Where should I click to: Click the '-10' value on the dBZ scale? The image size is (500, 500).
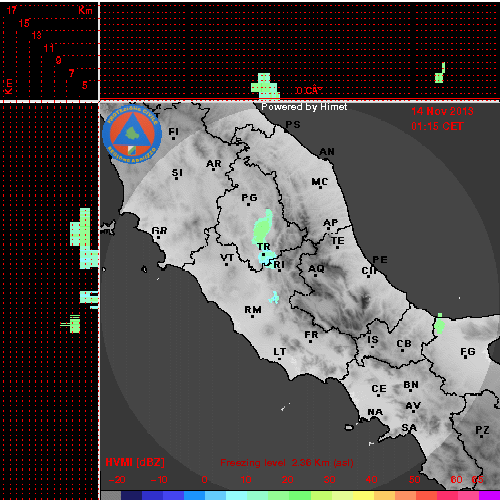pyautogui.click(x=159, y=480)
